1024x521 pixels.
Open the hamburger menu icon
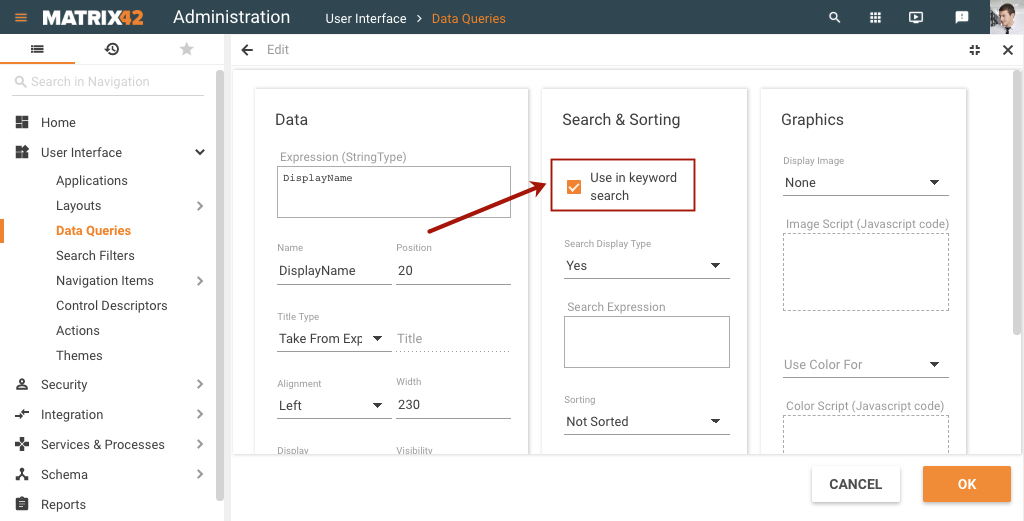21,18
